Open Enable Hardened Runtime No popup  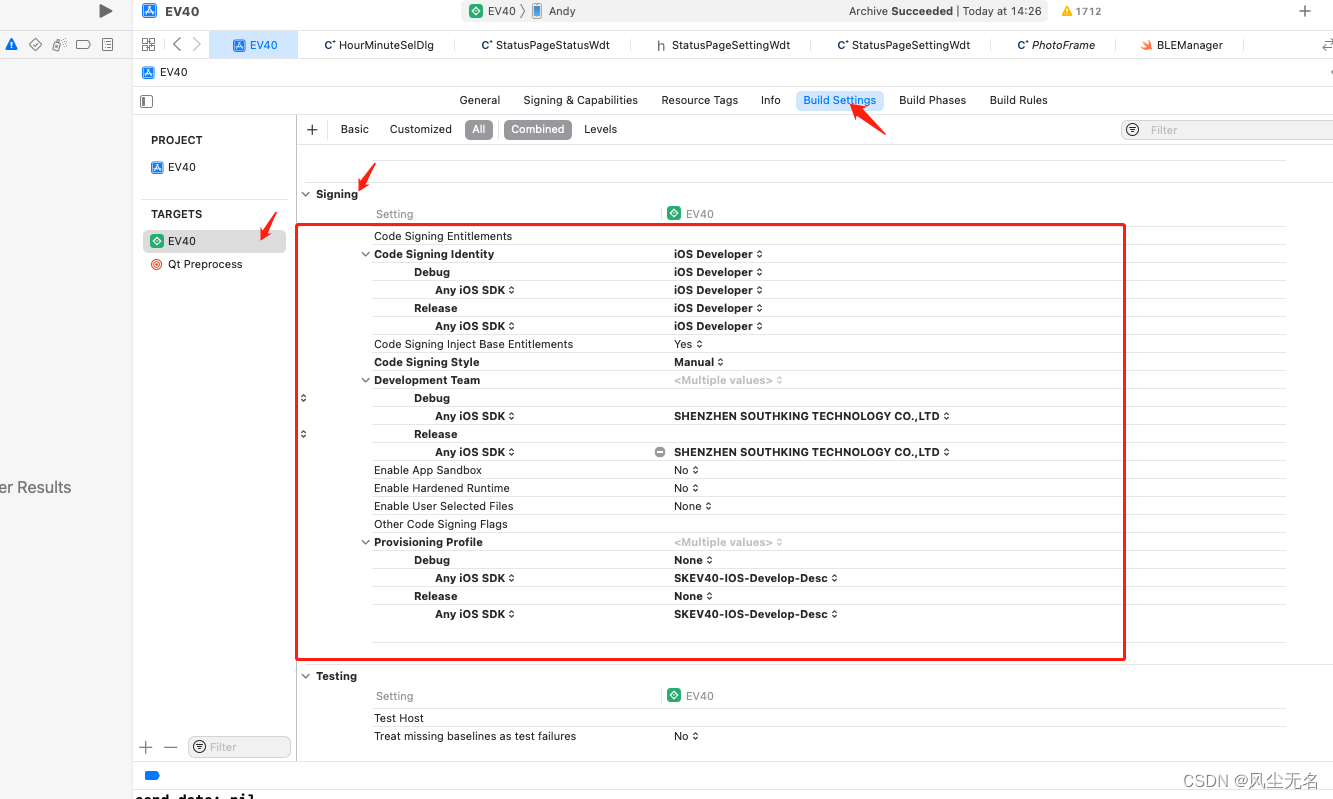pos(686,488)
